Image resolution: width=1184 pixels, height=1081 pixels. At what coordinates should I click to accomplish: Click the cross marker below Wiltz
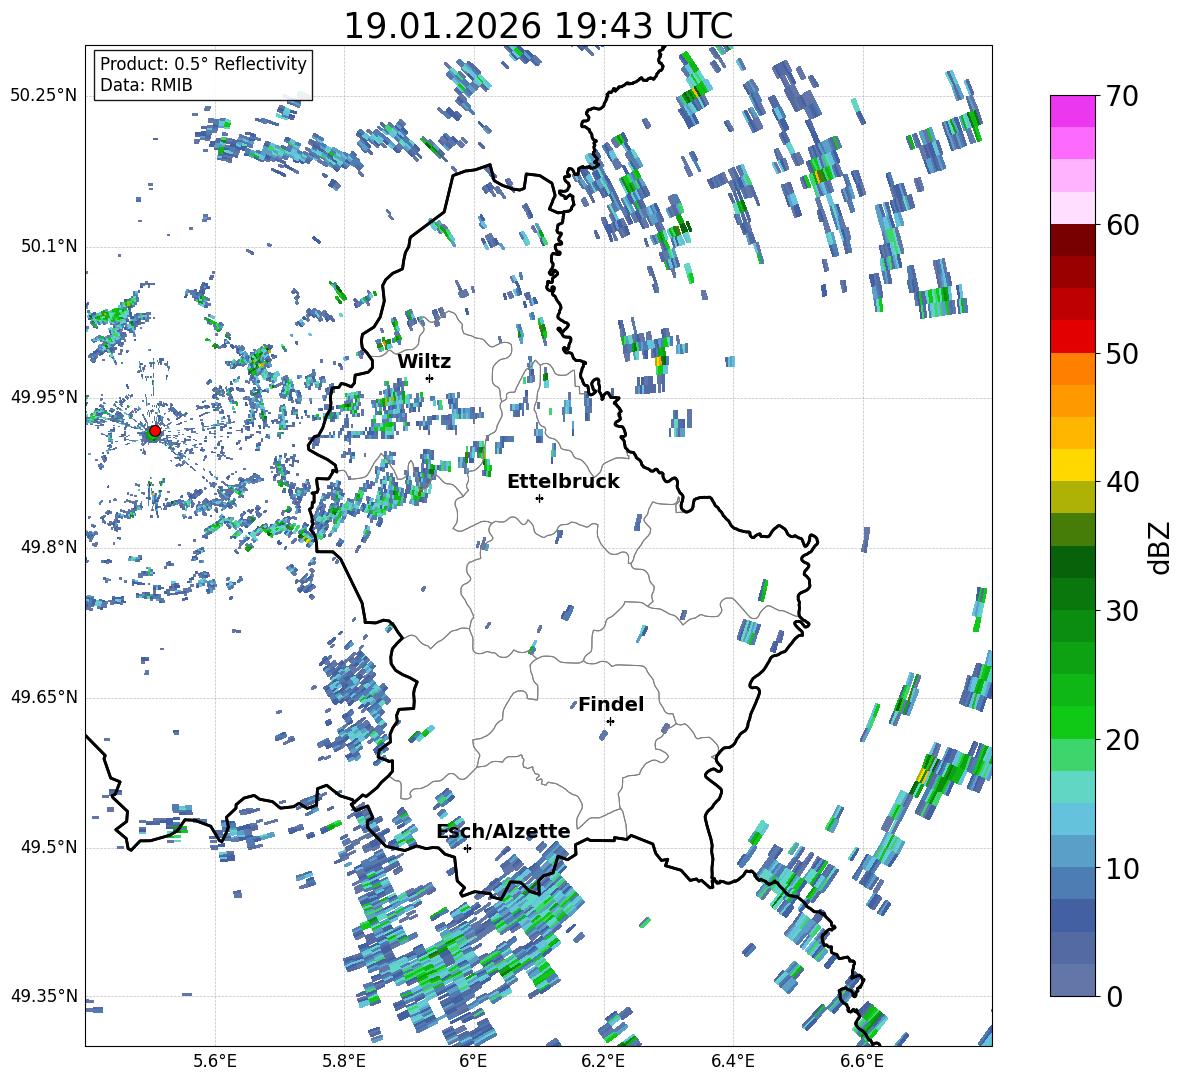tap(430, 378)
